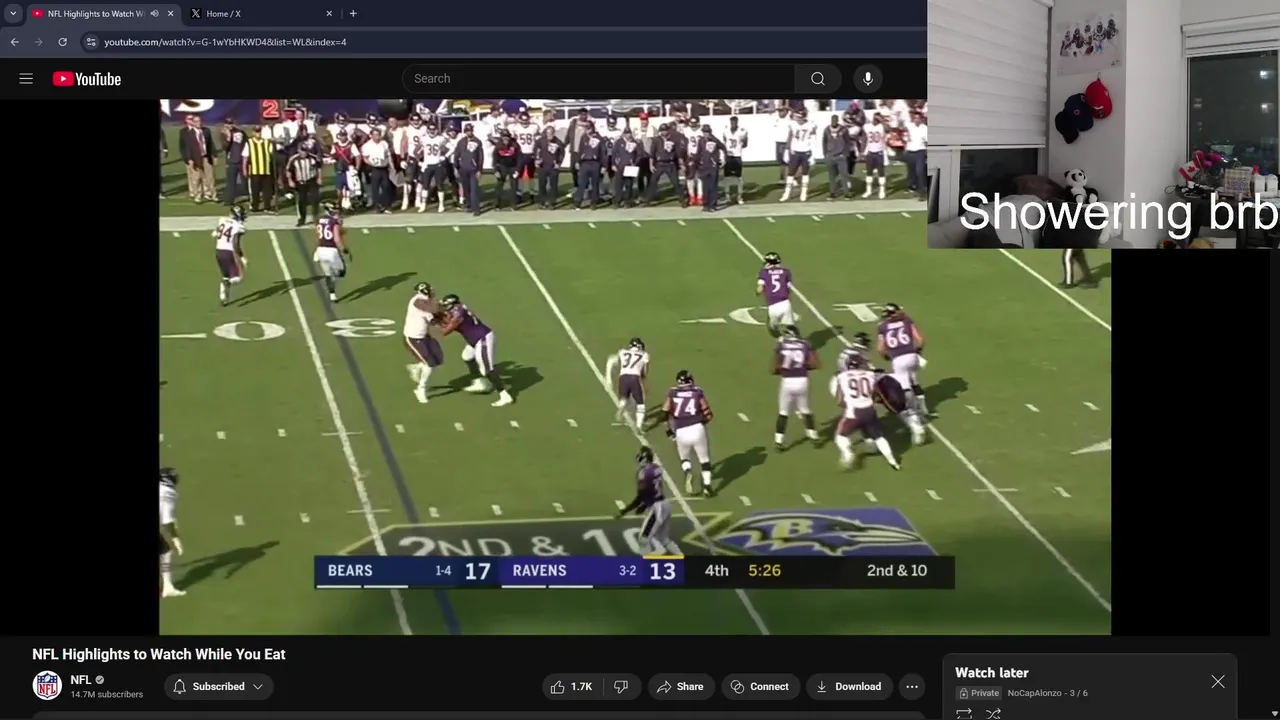Close the Home / X tab
1280x720 pixels.
329,14
